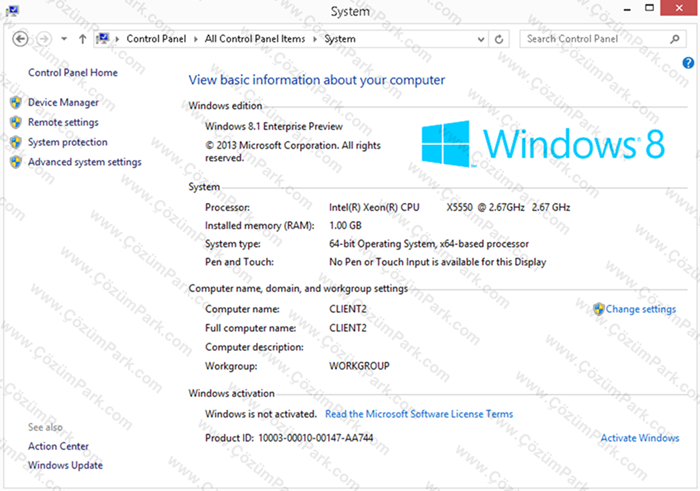The width and height of the screenshot is (700, 491).
Task: Go up one level with Up arrow
Action: click(x=82, y=39)
